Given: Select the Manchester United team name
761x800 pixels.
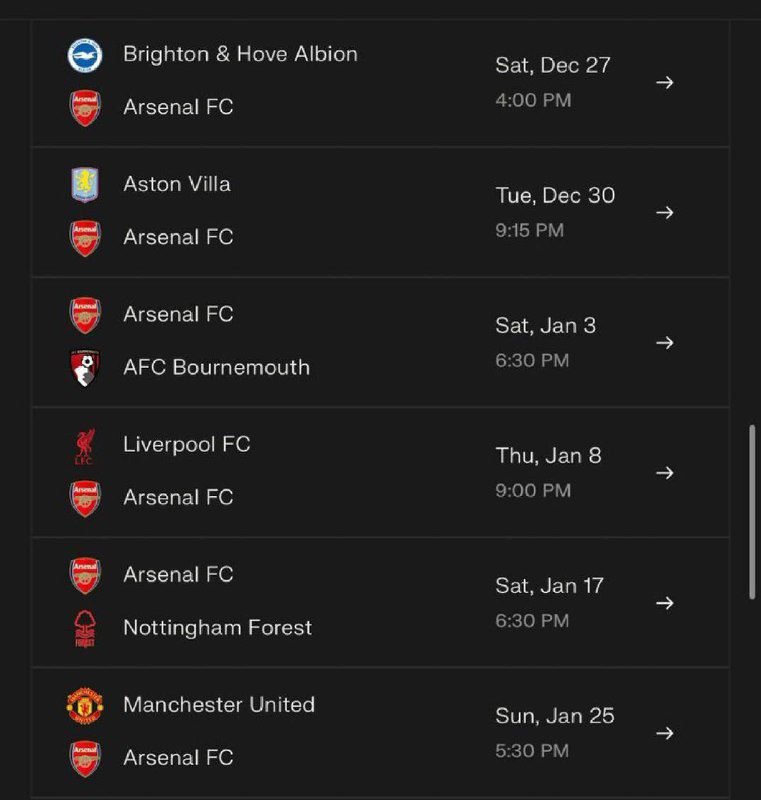Looking at the screenshot, I should [x=219, y=705].
